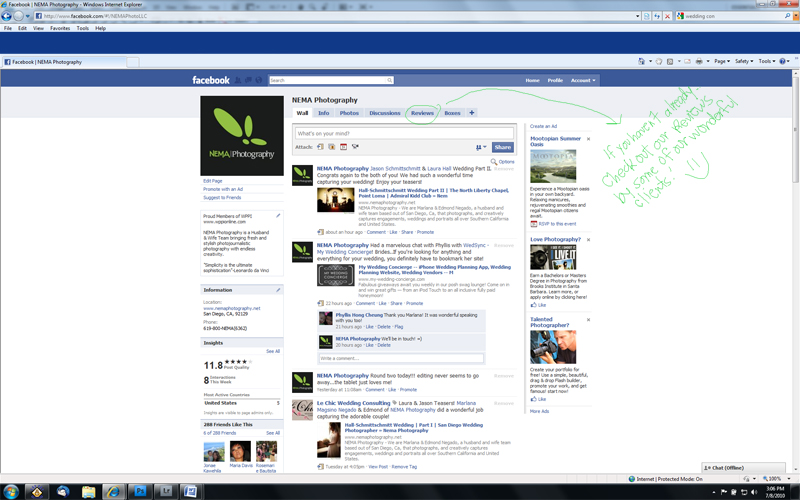
Task: Click Home in the Facebook header
Action: (532, 80)
